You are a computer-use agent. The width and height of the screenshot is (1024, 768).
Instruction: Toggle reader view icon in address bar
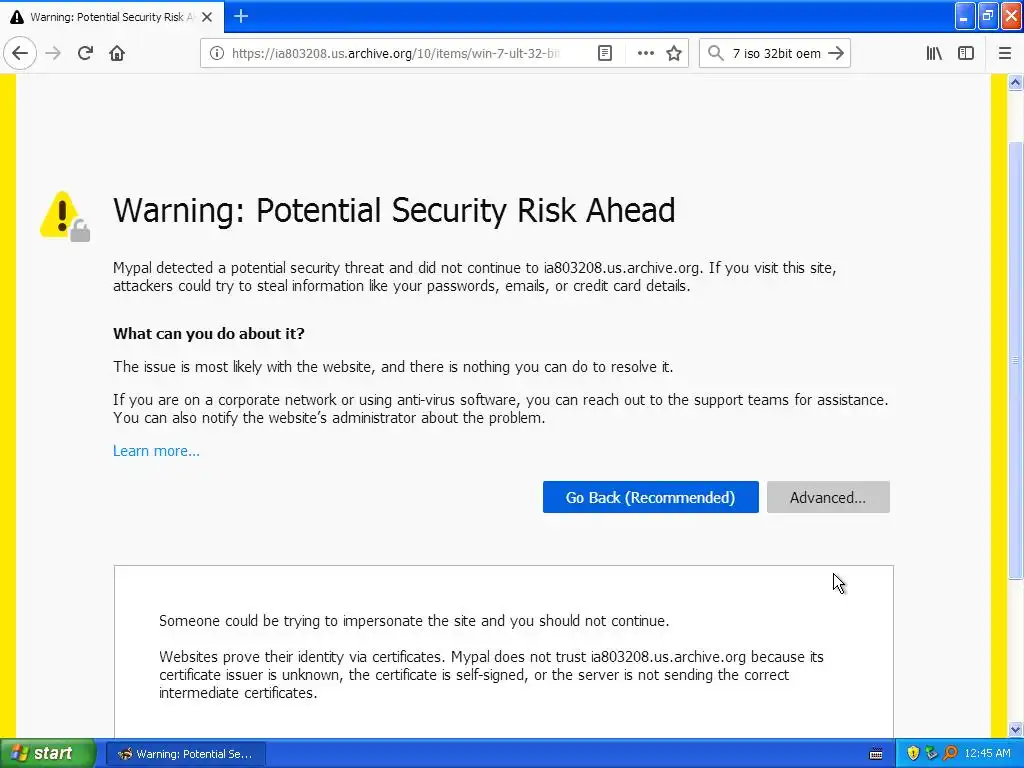pos(605,53)
